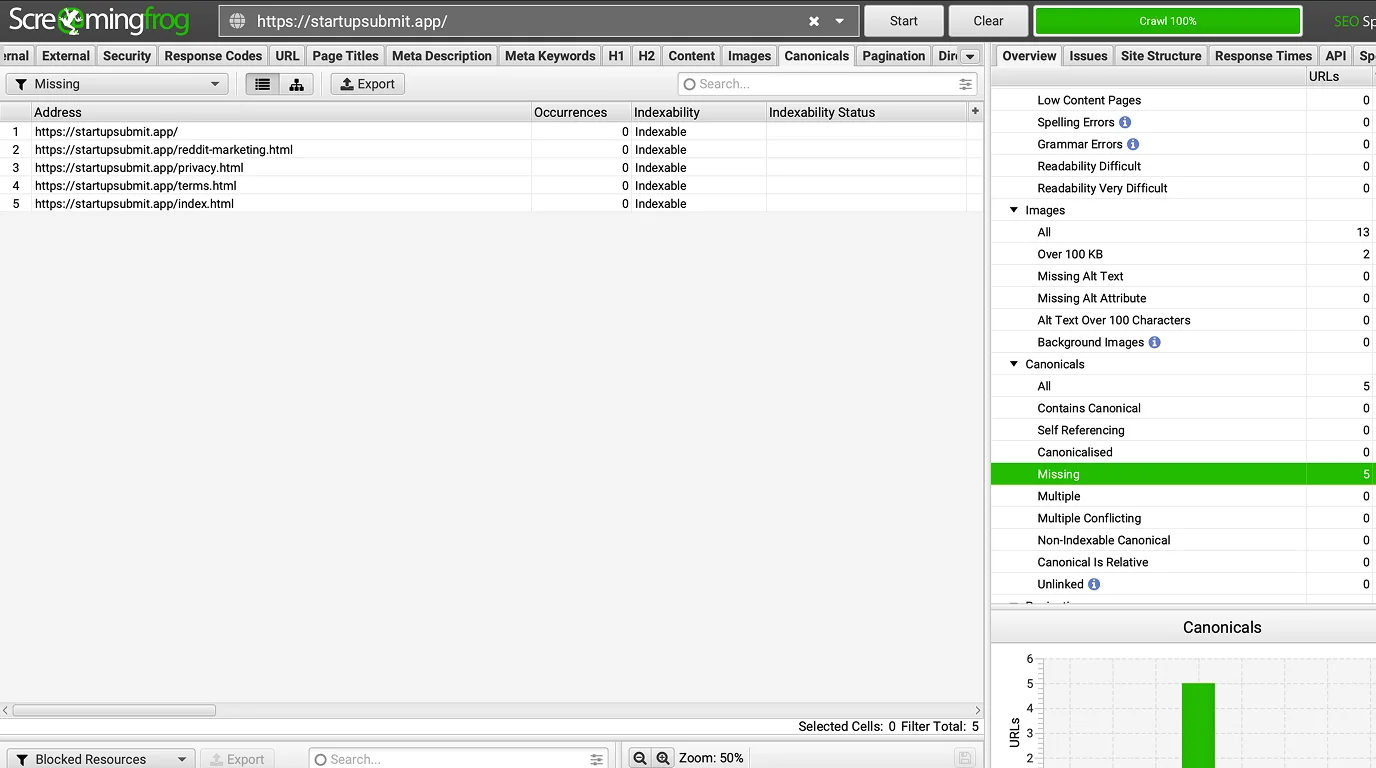Open the Missing filter dropdown
The height and width of the screenshot is (768, 1376).
point(116,84)
